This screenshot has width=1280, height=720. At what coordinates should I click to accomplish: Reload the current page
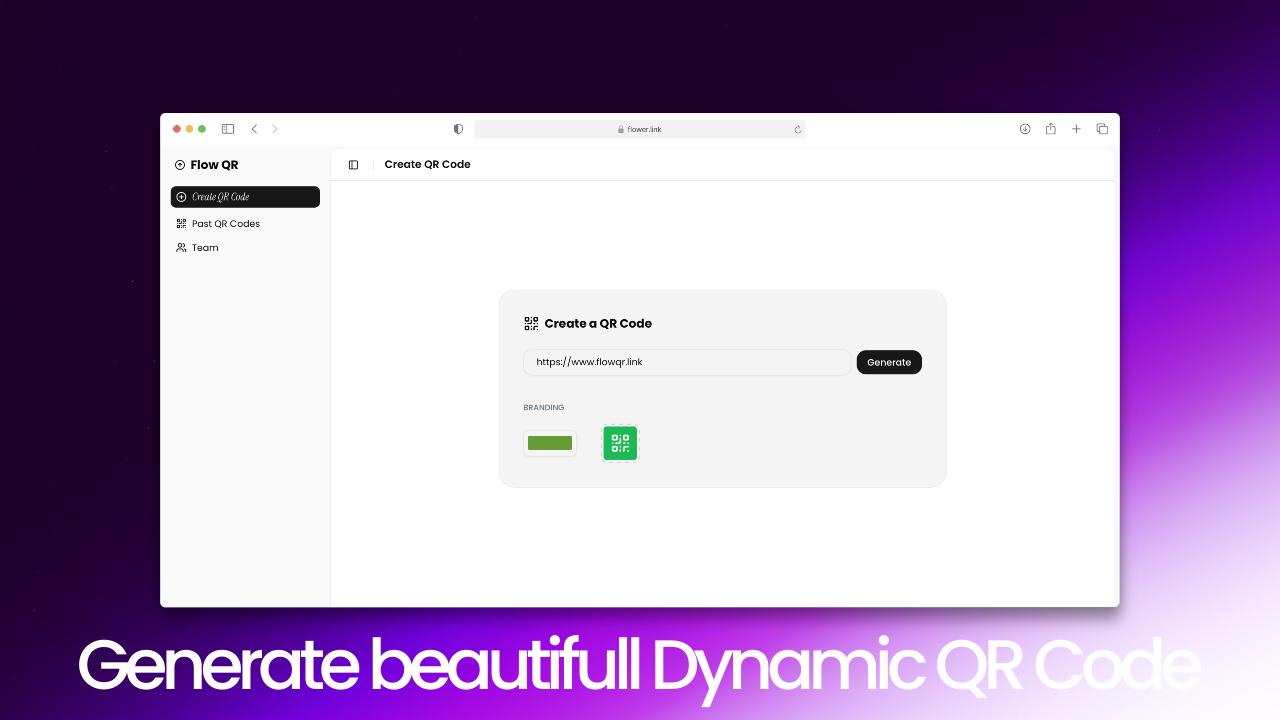click(798, 129)
